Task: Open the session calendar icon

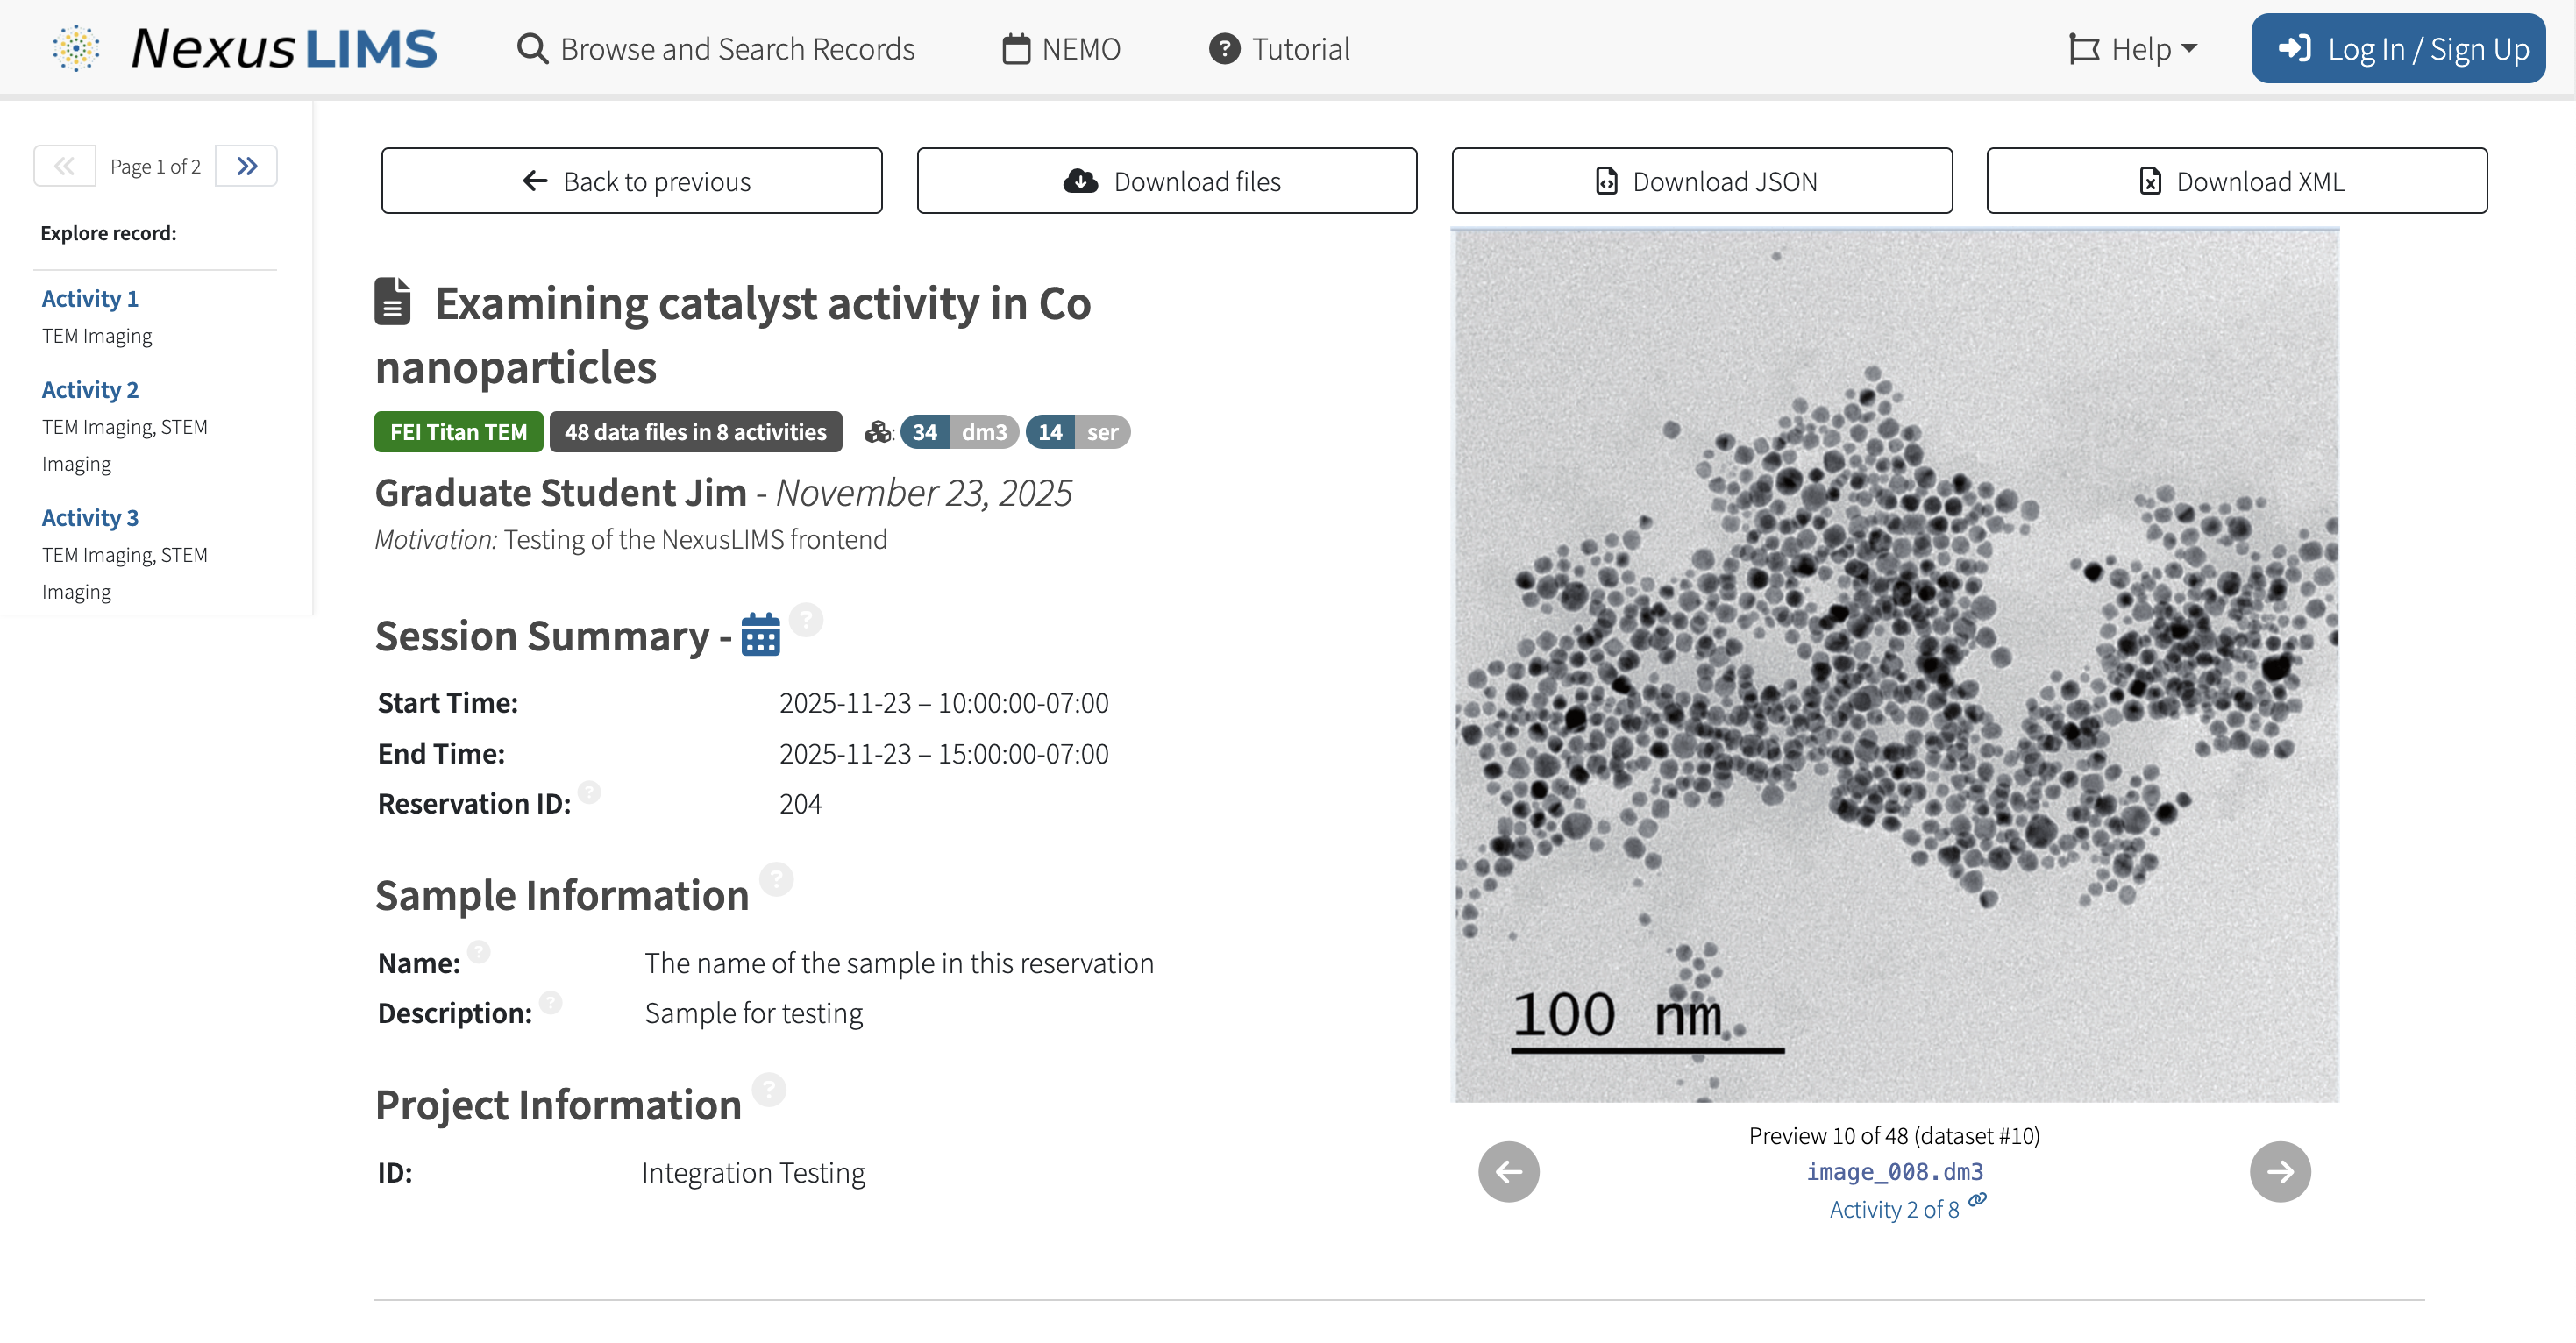Action: 760,635
